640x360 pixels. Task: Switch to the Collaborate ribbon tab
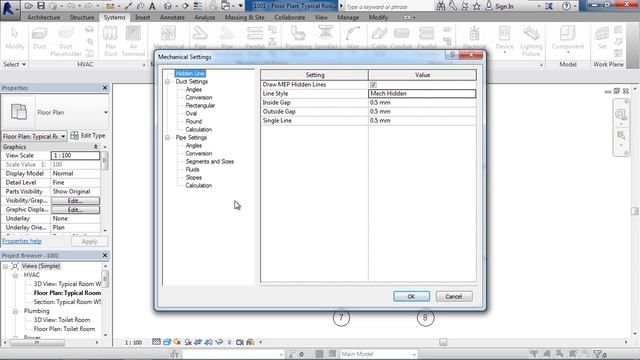pyautogui.click(x=289, y=18)
